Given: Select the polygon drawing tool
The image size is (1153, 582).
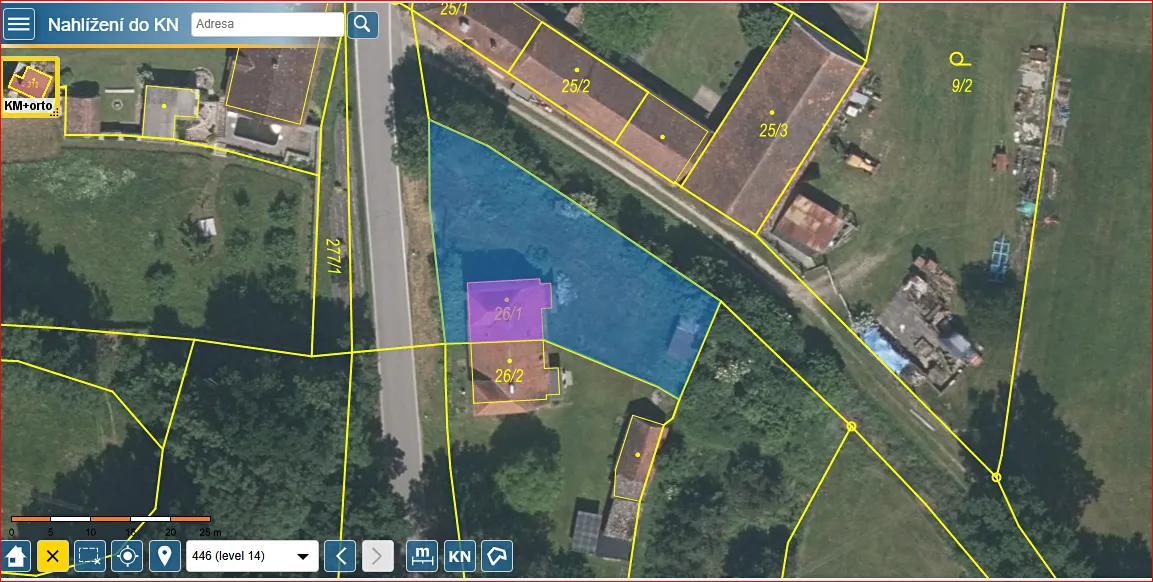Looking at the screenshot, I should click(497, 556).
